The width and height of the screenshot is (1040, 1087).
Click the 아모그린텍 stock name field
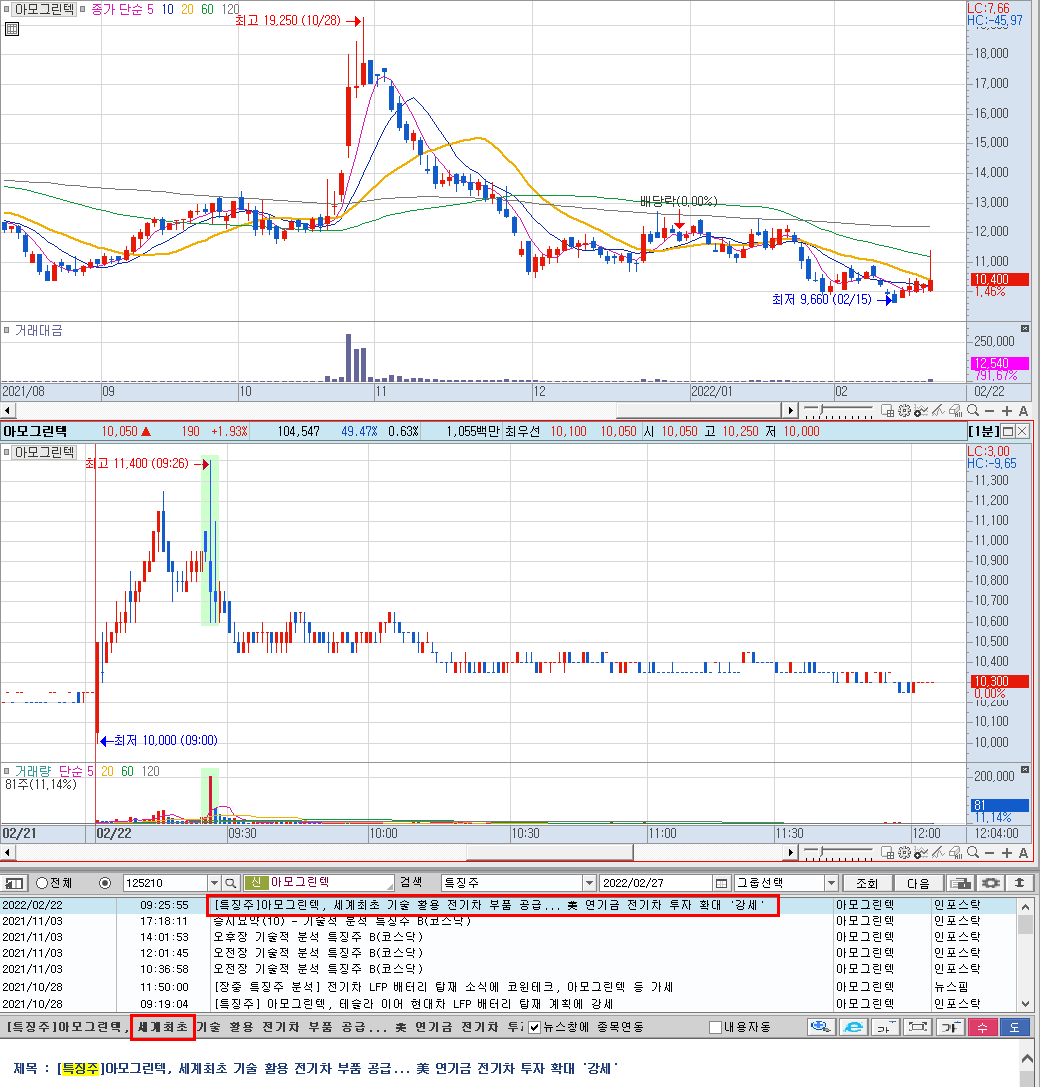pos(319,882)
